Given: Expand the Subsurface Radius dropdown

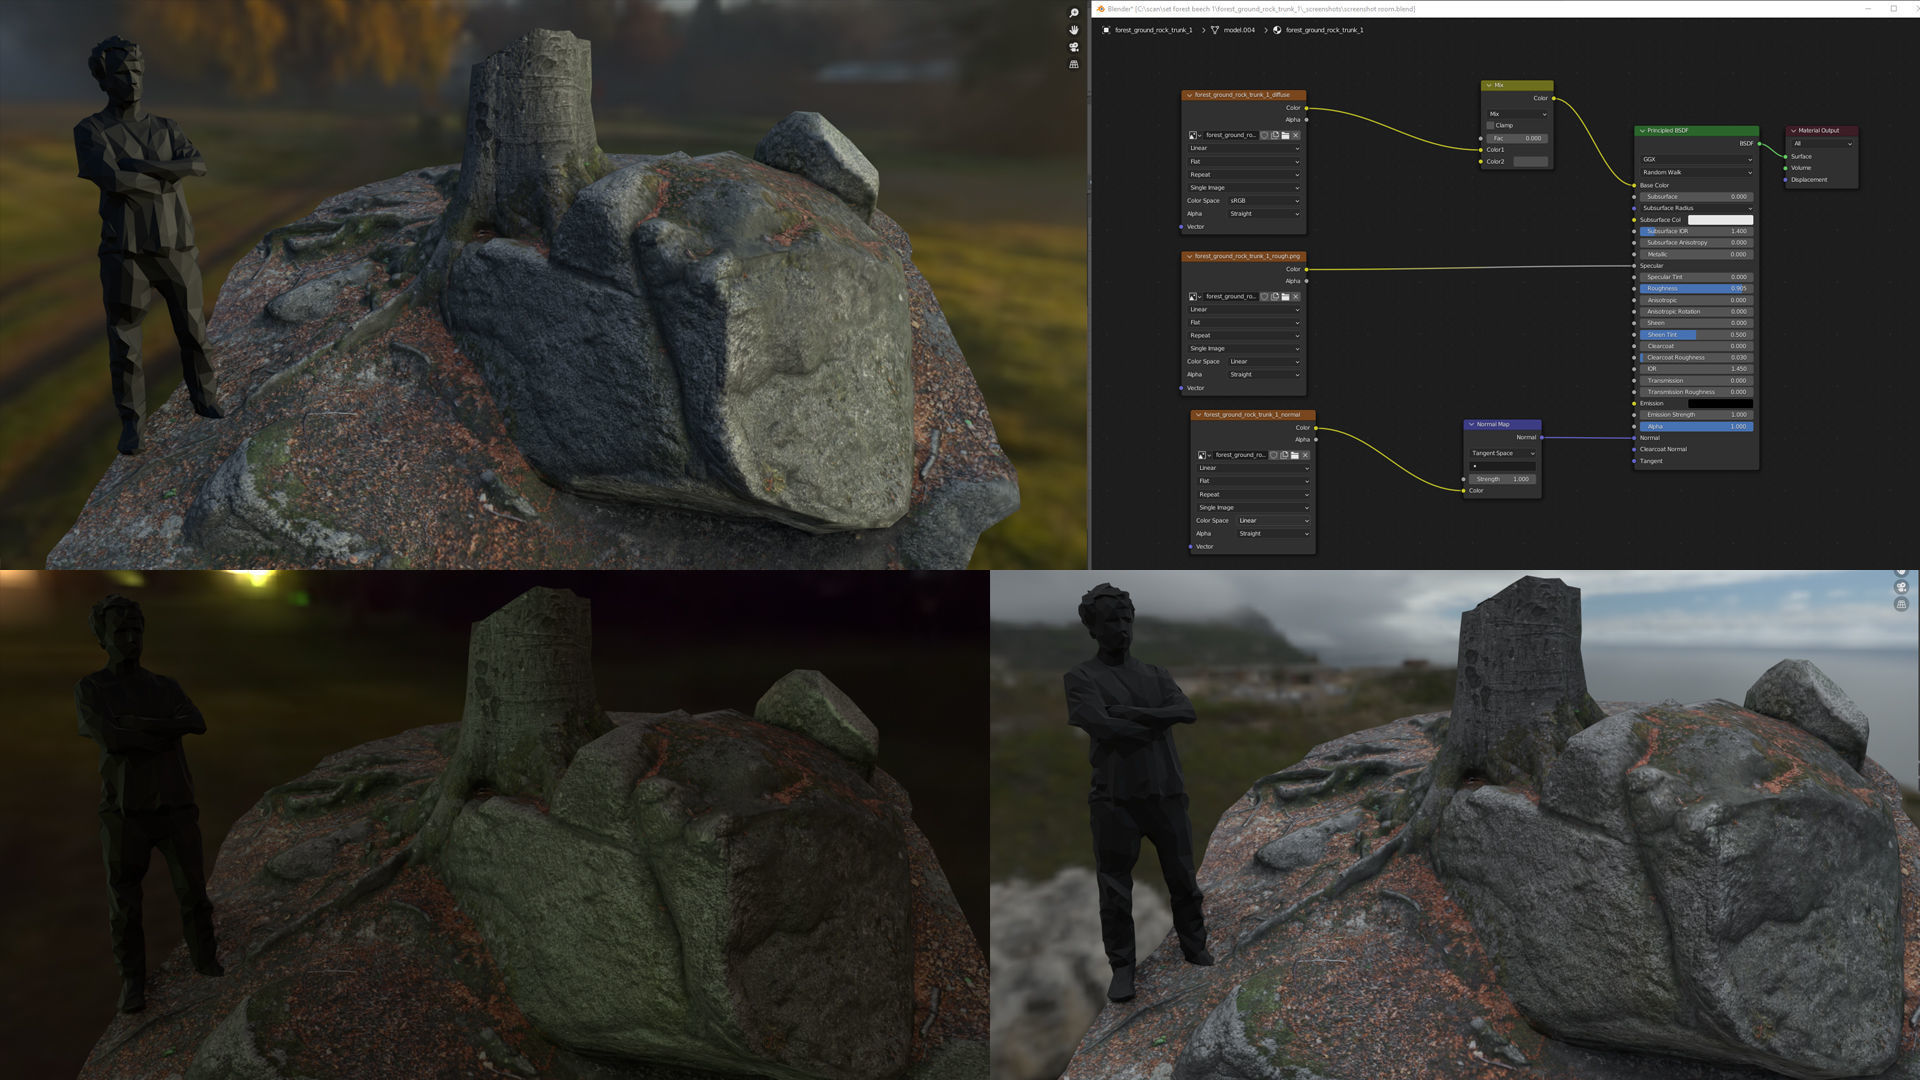Looking at the screenshot, I should (1696, 208).
